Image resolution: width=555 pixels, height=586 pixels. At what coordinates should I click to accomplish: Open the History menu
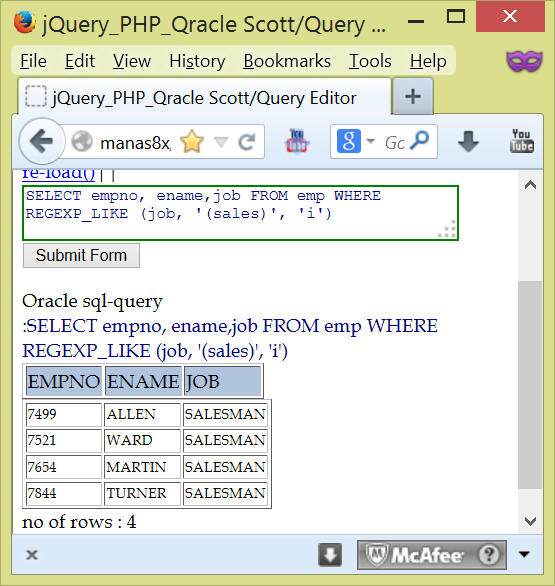197,61
